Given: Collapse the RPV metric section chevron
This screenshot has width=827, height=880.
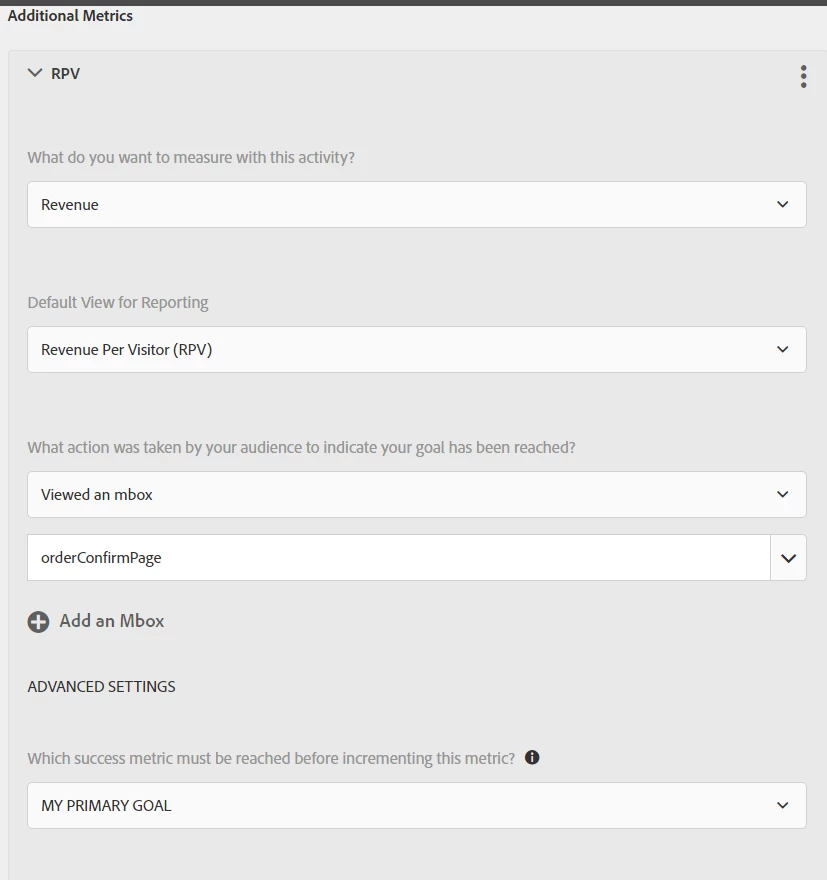Looking at the screenshot, I should coord(35,73).
